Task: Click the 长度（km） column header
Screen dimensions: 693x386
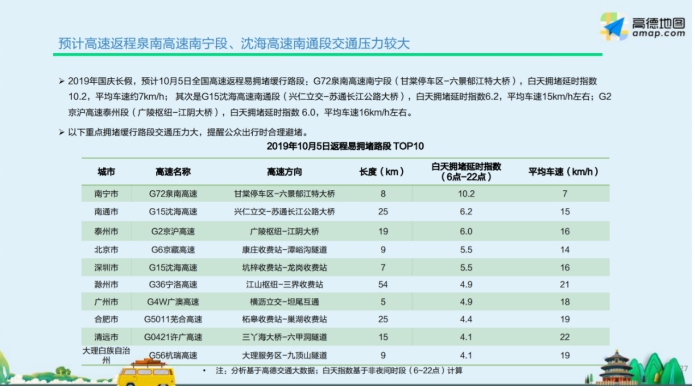Action: (x=381, y=172)
